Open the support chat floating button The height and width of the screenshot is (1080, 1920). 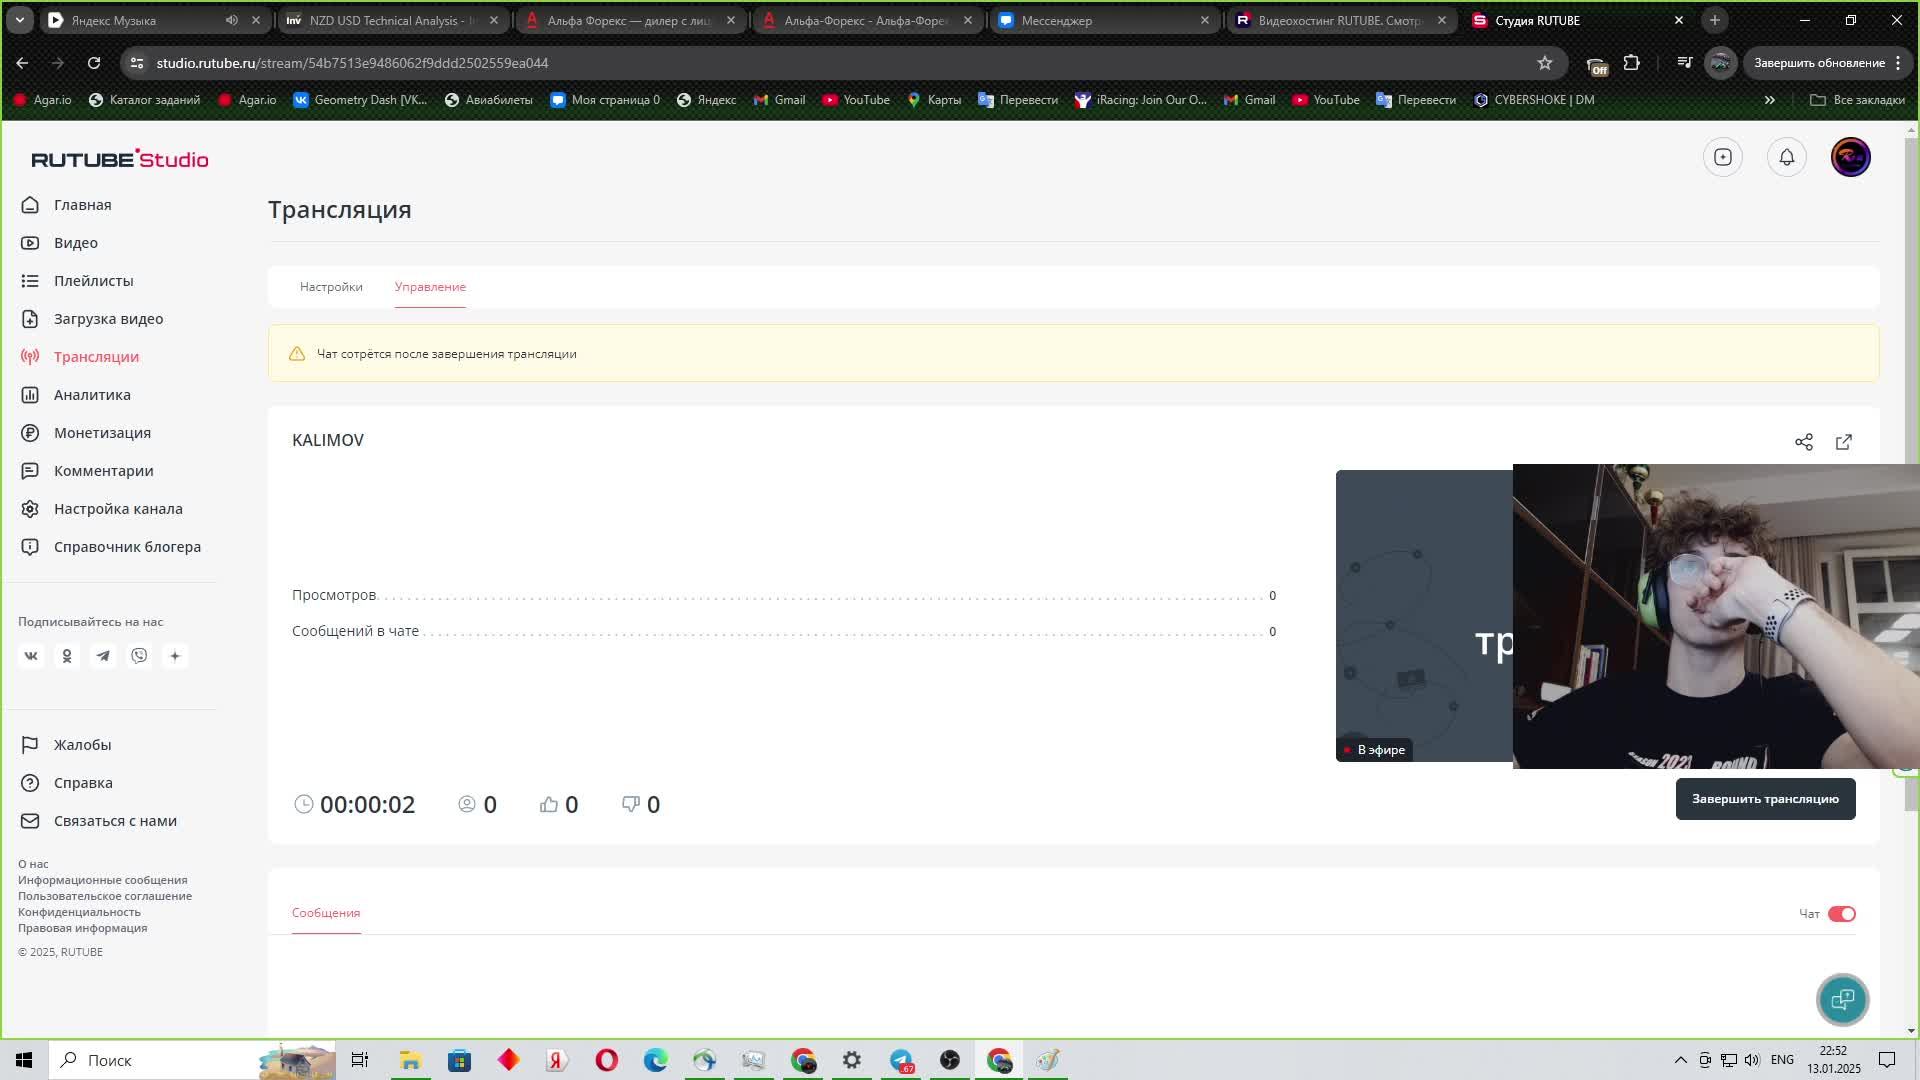point(1842,999)
